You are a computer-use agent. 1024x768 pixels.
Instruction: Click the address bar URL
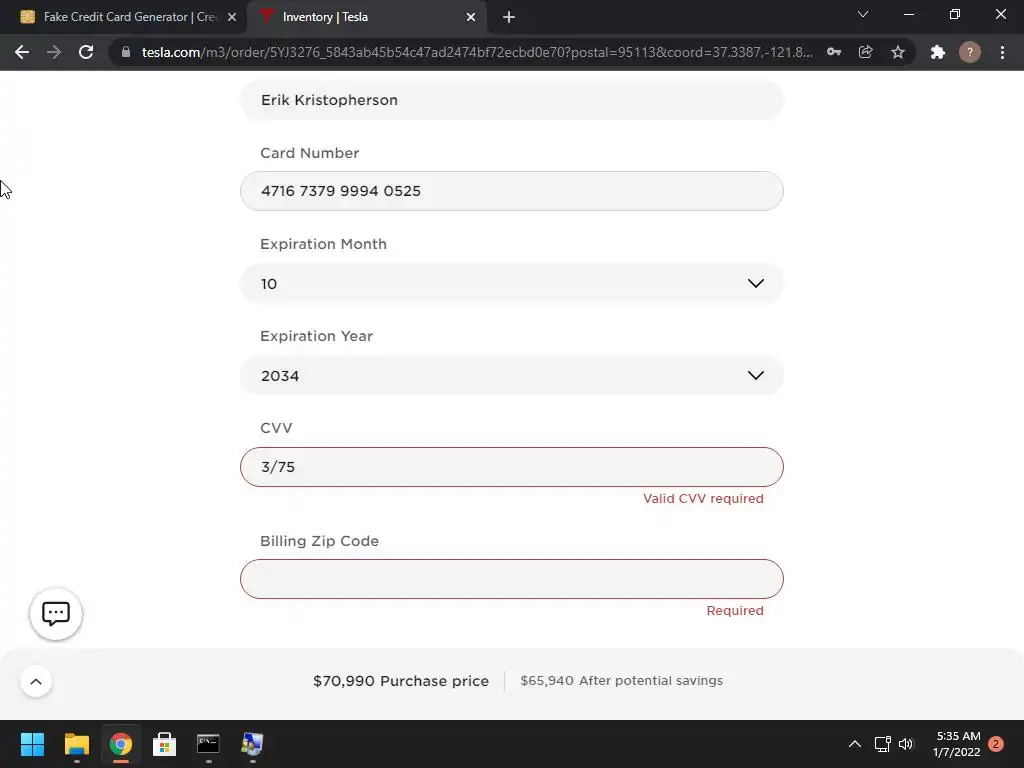click(477, 52)
